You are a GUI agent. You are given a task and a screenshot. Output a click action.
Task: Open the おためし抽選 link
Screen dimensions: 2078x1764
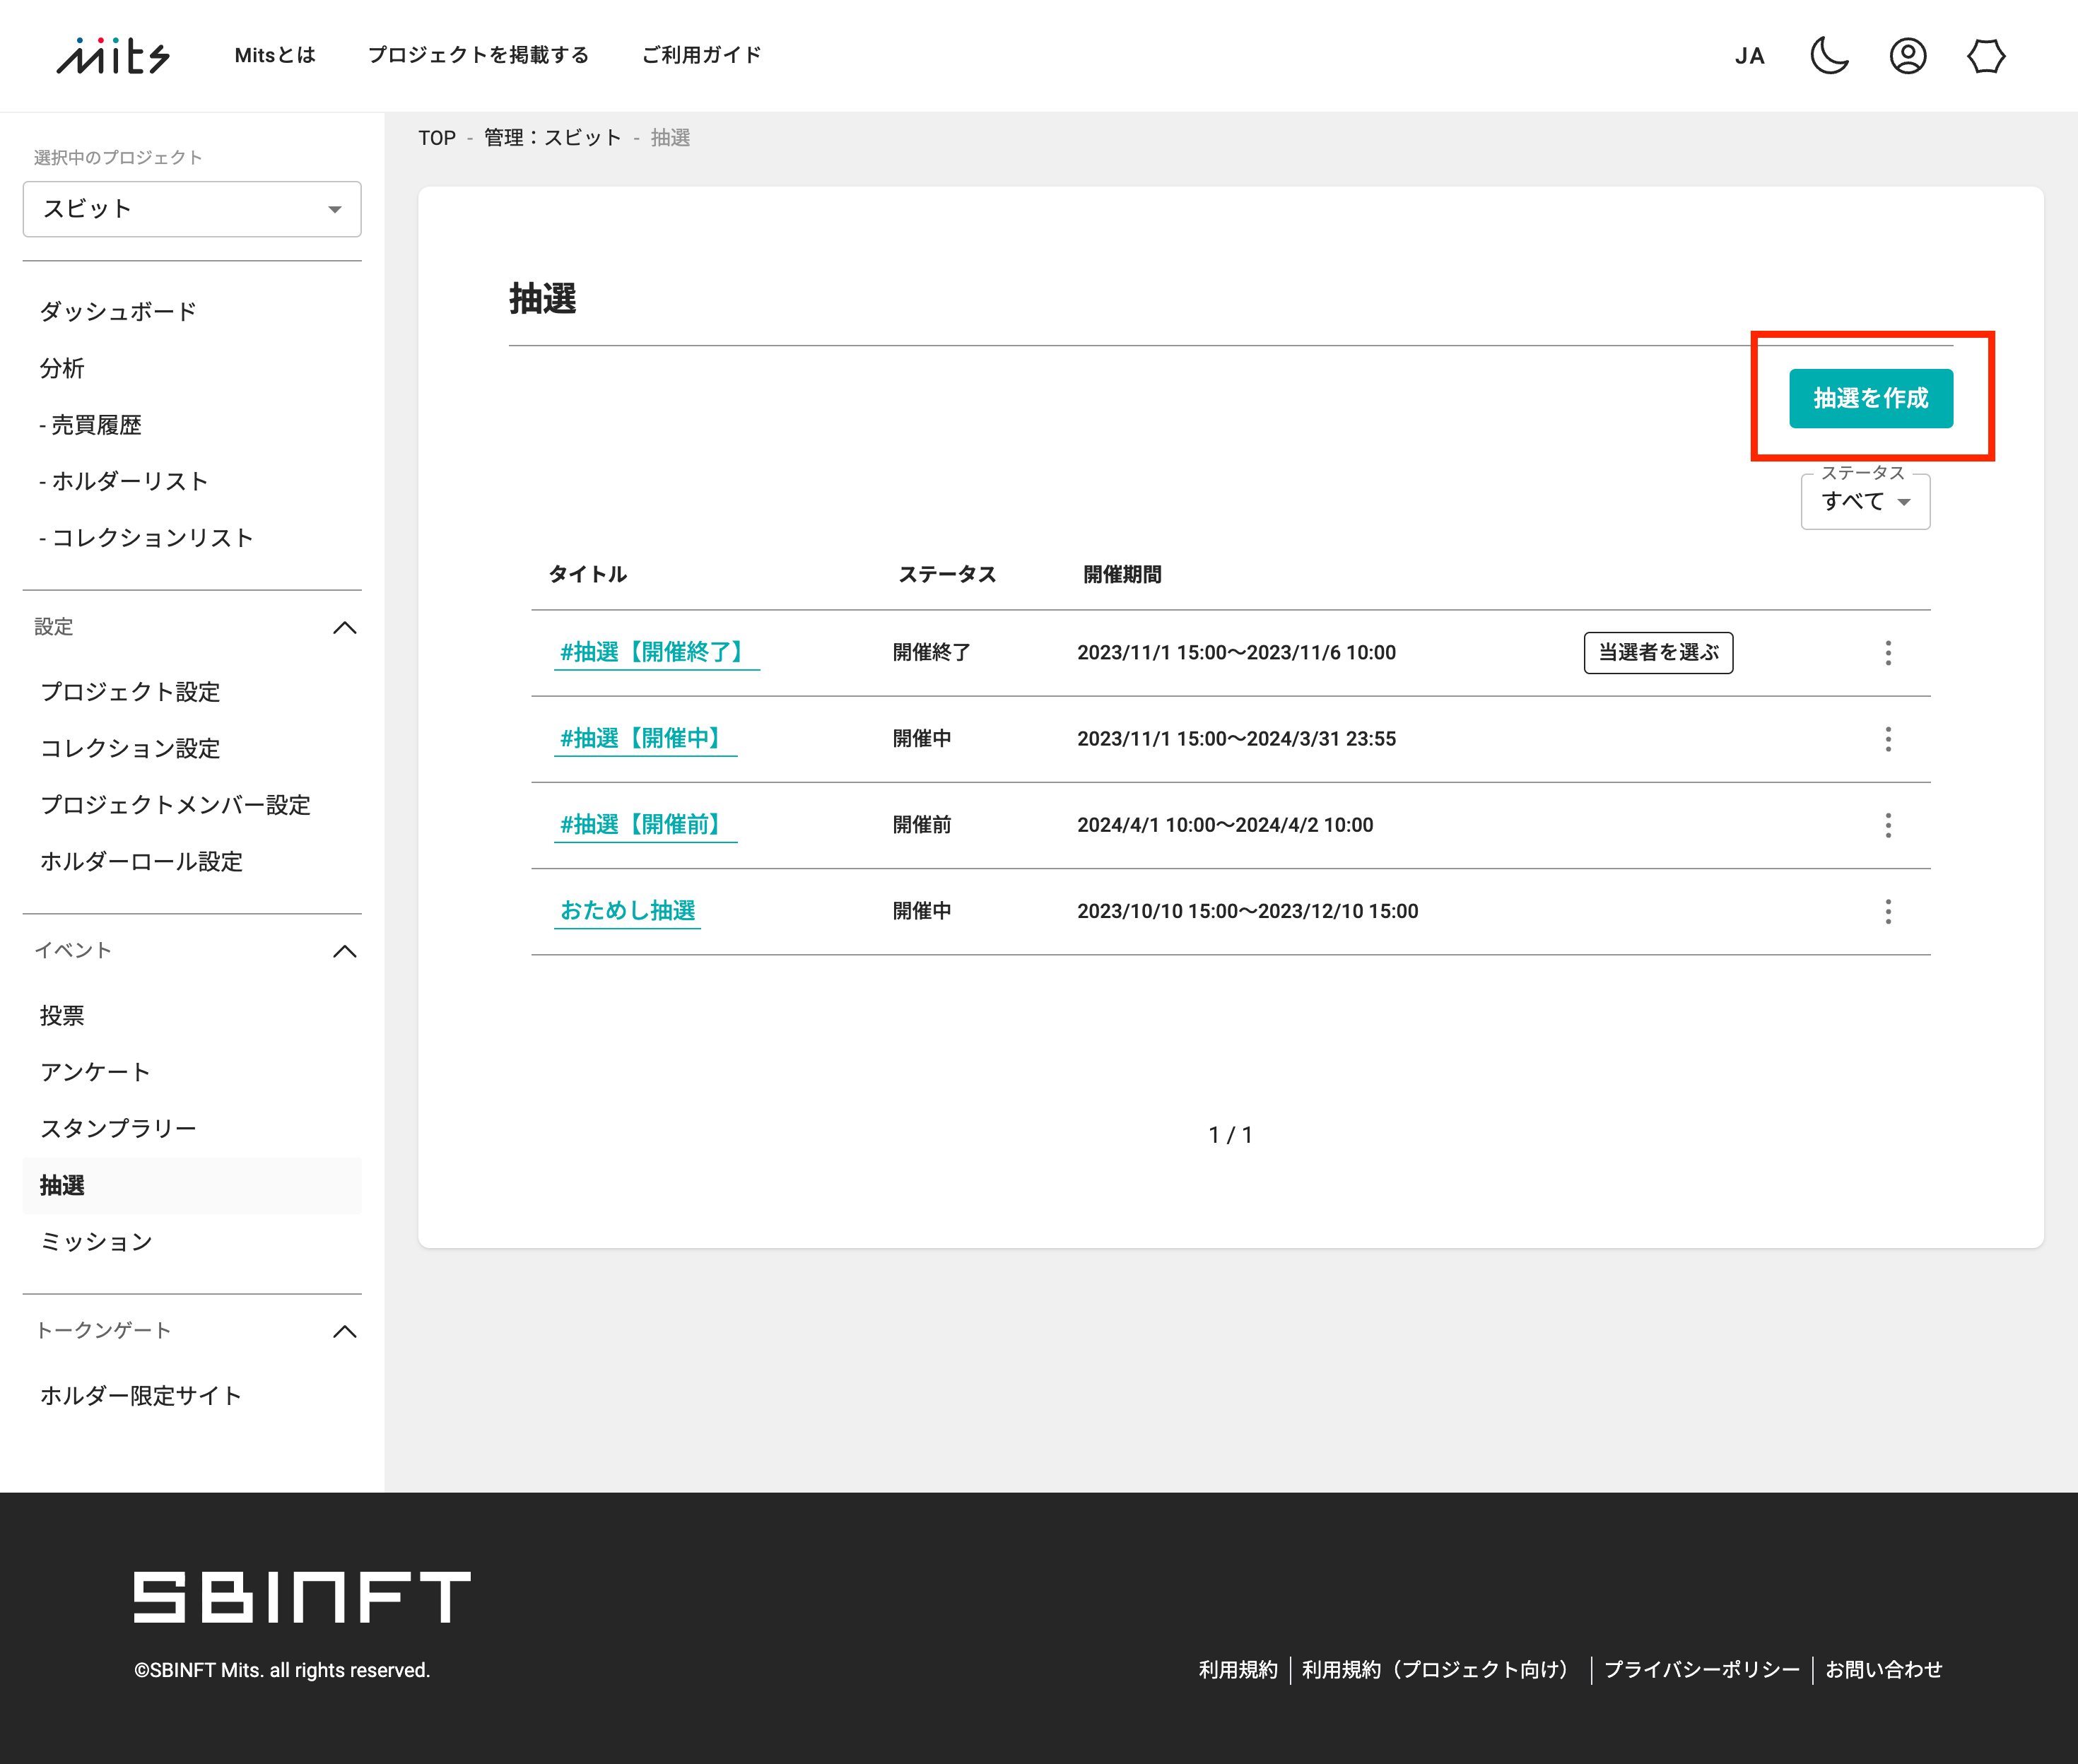point(627,910)
